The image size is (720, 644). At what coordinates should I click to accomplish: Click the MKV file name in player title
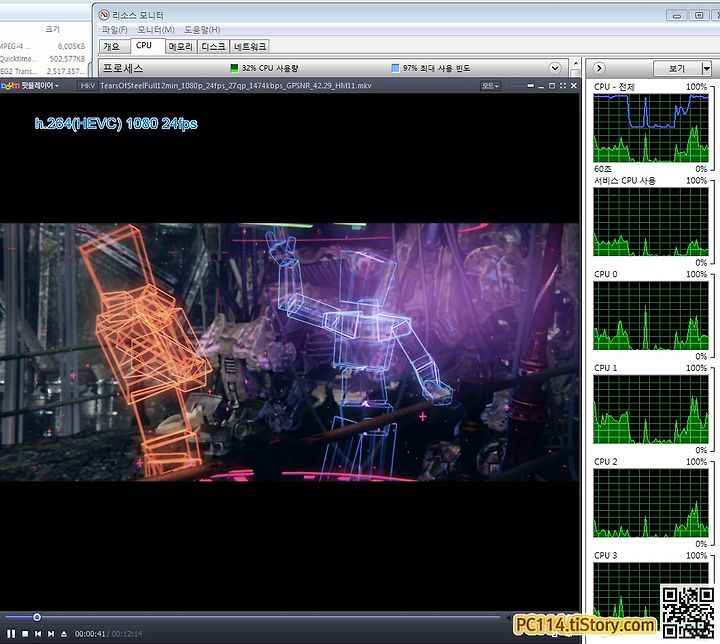point(236,86)
